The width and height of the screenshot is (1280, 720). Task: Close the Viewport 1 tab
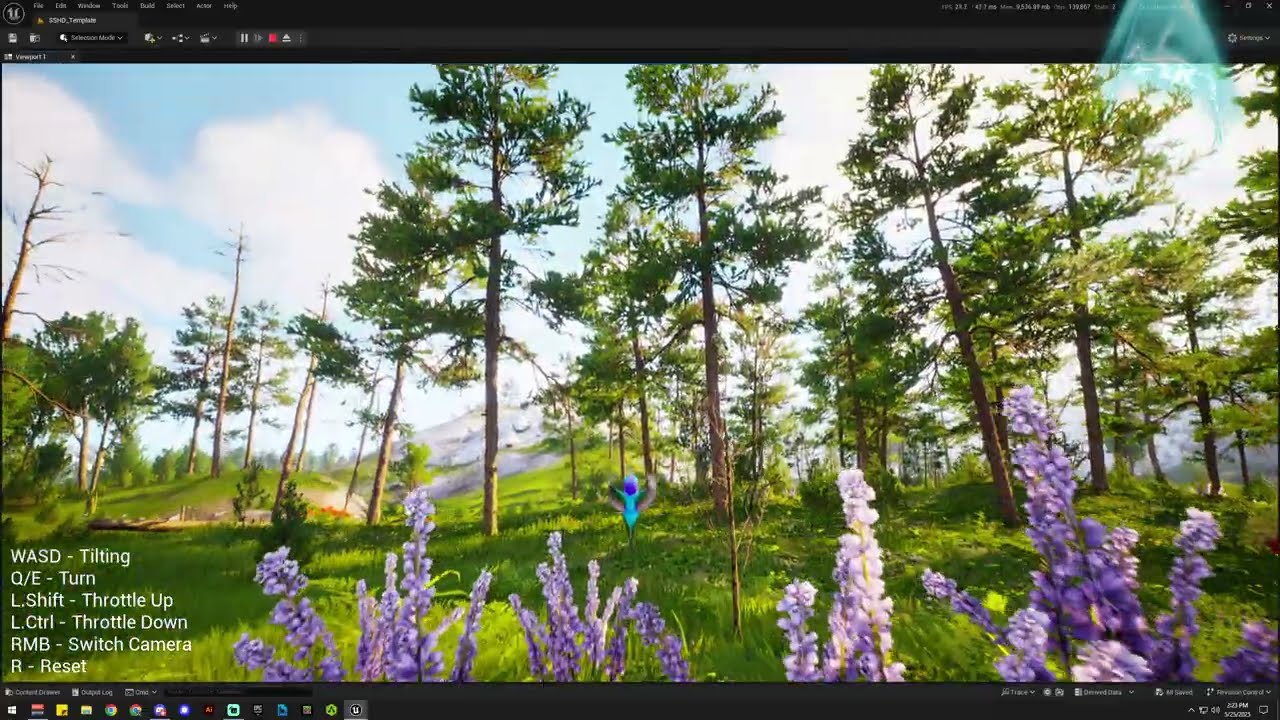[72, 57]
